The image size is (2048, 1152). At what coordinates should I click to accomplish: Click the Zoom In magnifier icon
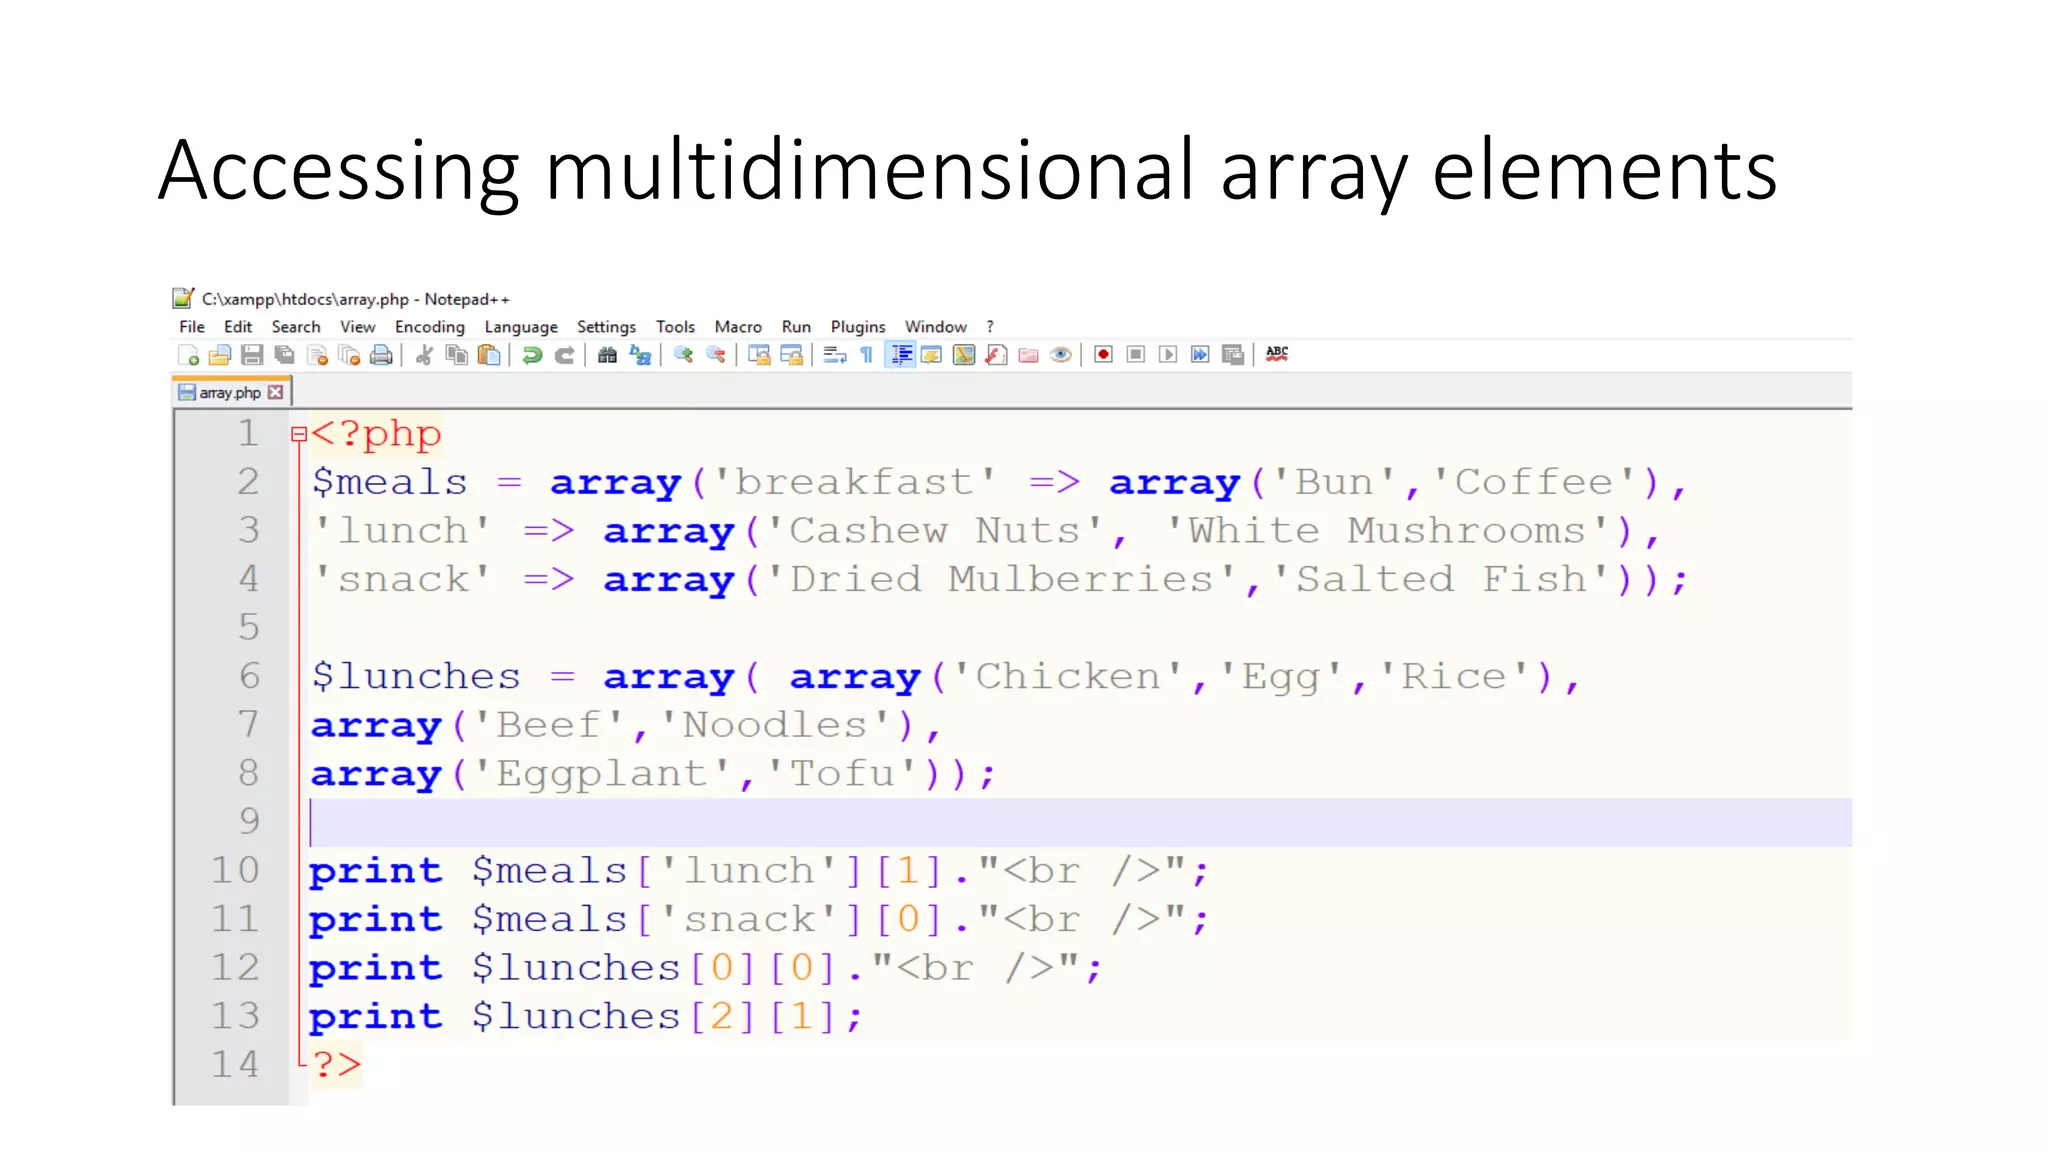[684, 355]
